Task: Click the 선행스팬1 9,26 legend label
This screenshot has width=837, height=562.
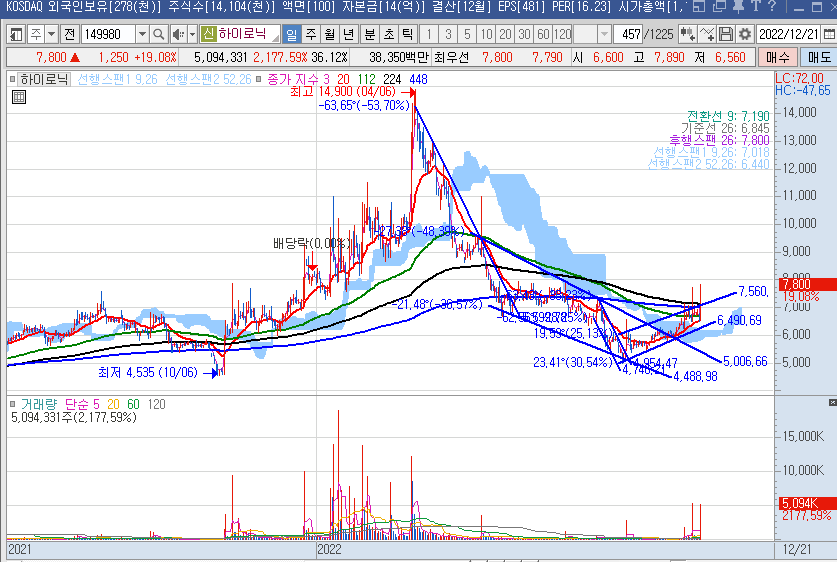Action: 117,80
